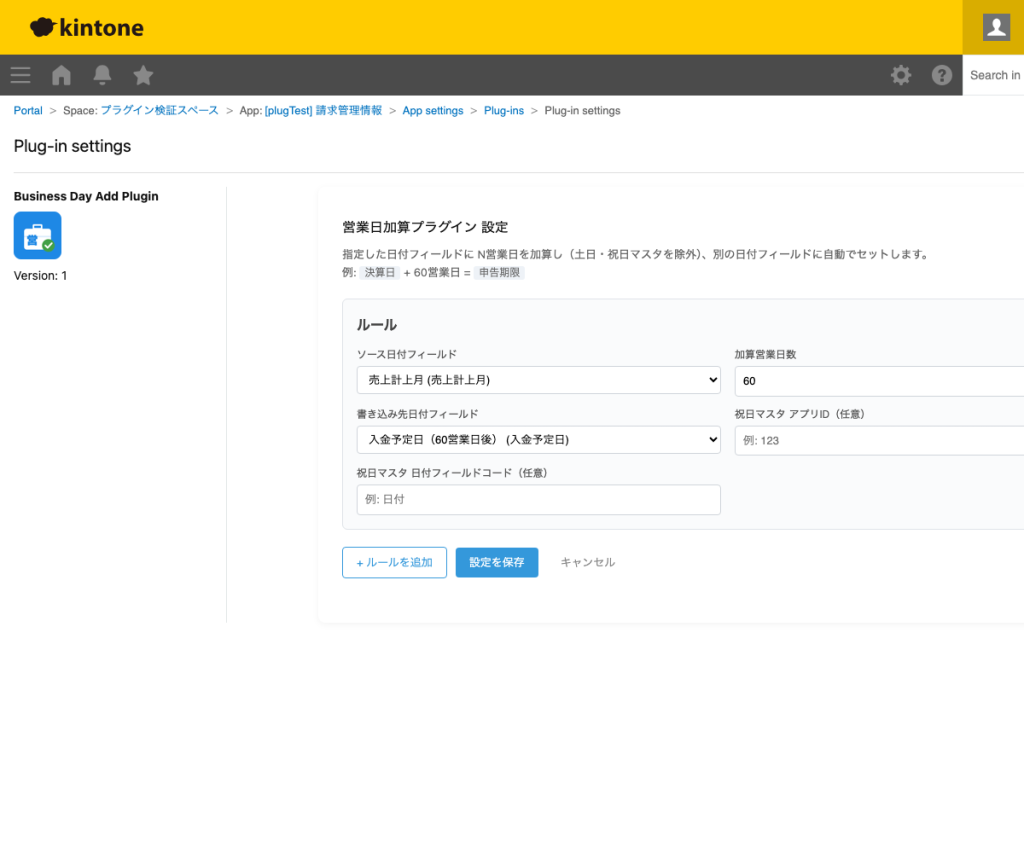Image resolution: width=1024 pixels, height=853 pixels.
Task: Open the settings gear icon
Action: pyautogui.click(x=900, y=75)
